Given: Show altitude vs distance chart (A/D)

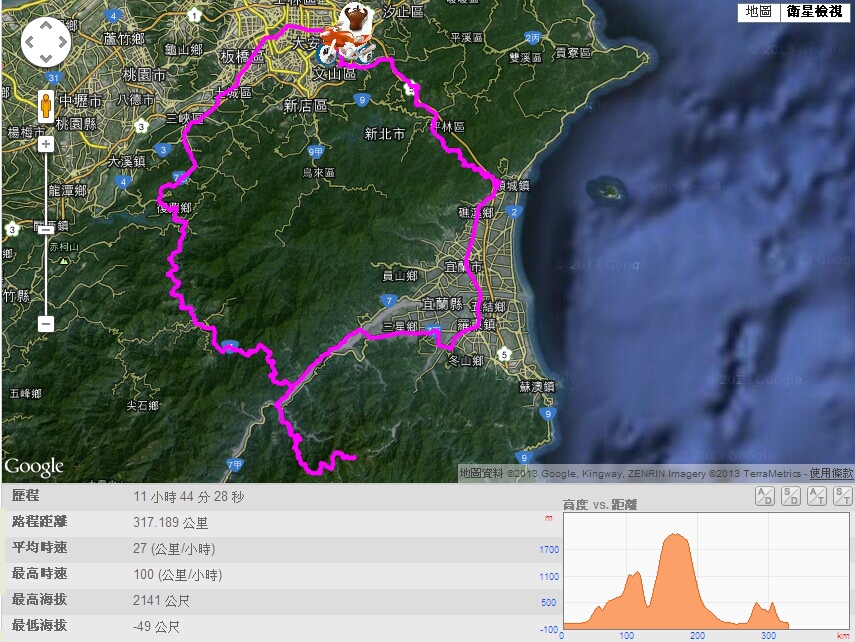Looking at the screenshot, I should [x=765, y=496].
